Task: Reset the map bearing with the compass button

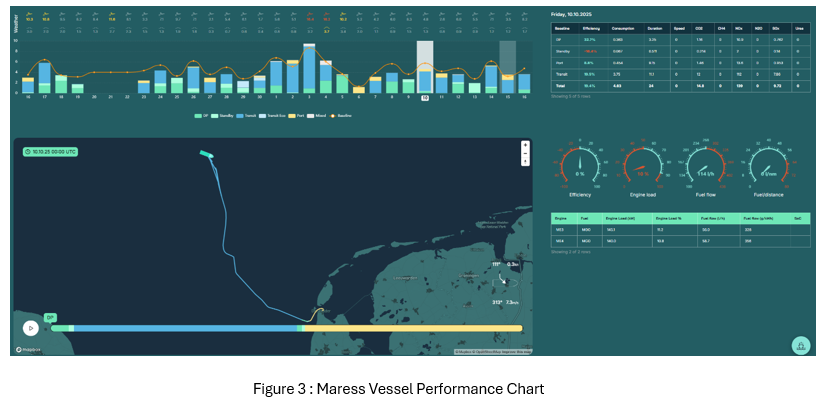Action: coord(526,160)
